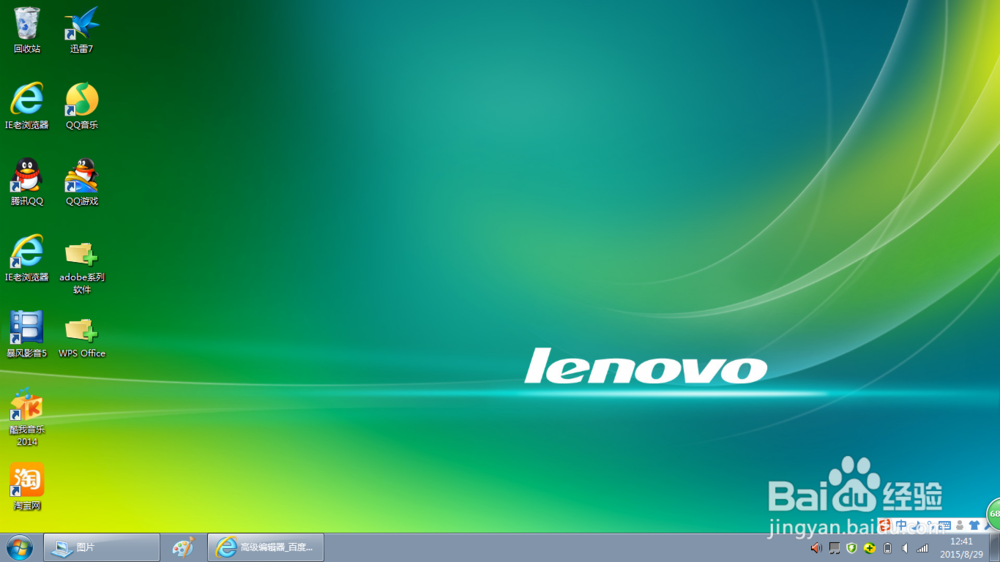
Task: Click the battery status tray icon
Action: (887, 548)
